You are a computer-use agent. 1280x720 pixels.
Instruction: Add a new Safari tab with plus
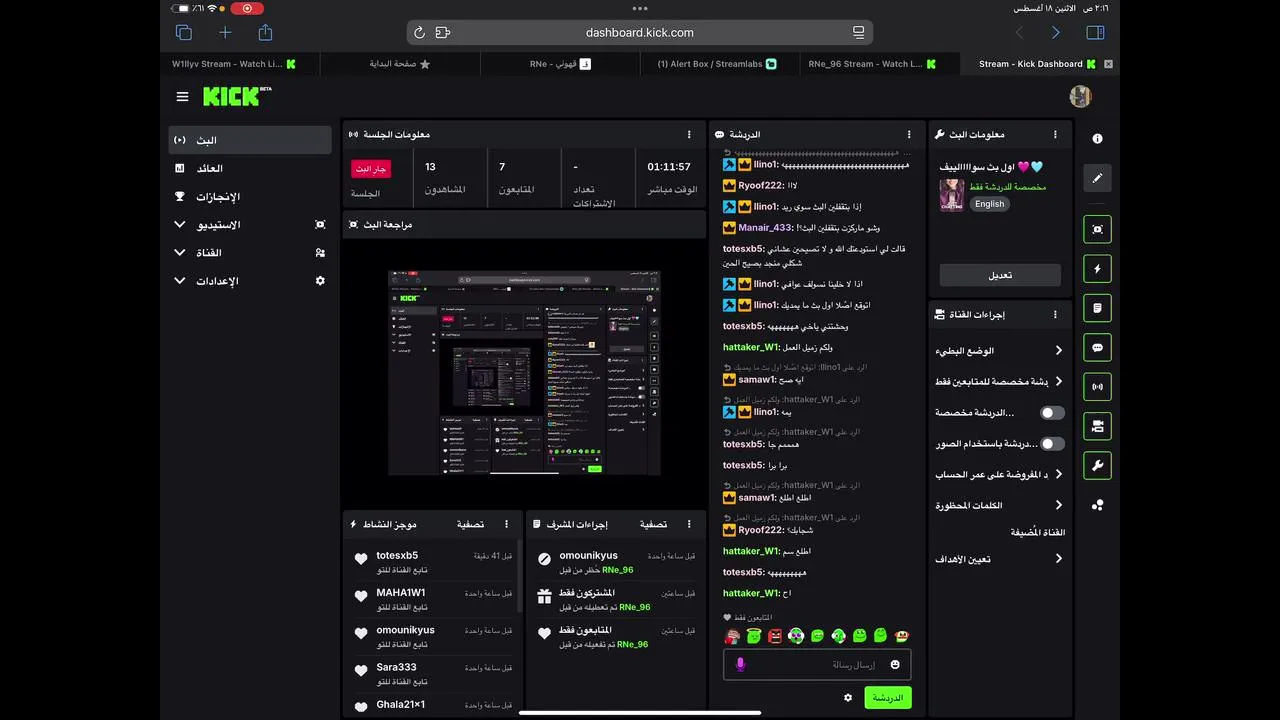tap(225, 33)
